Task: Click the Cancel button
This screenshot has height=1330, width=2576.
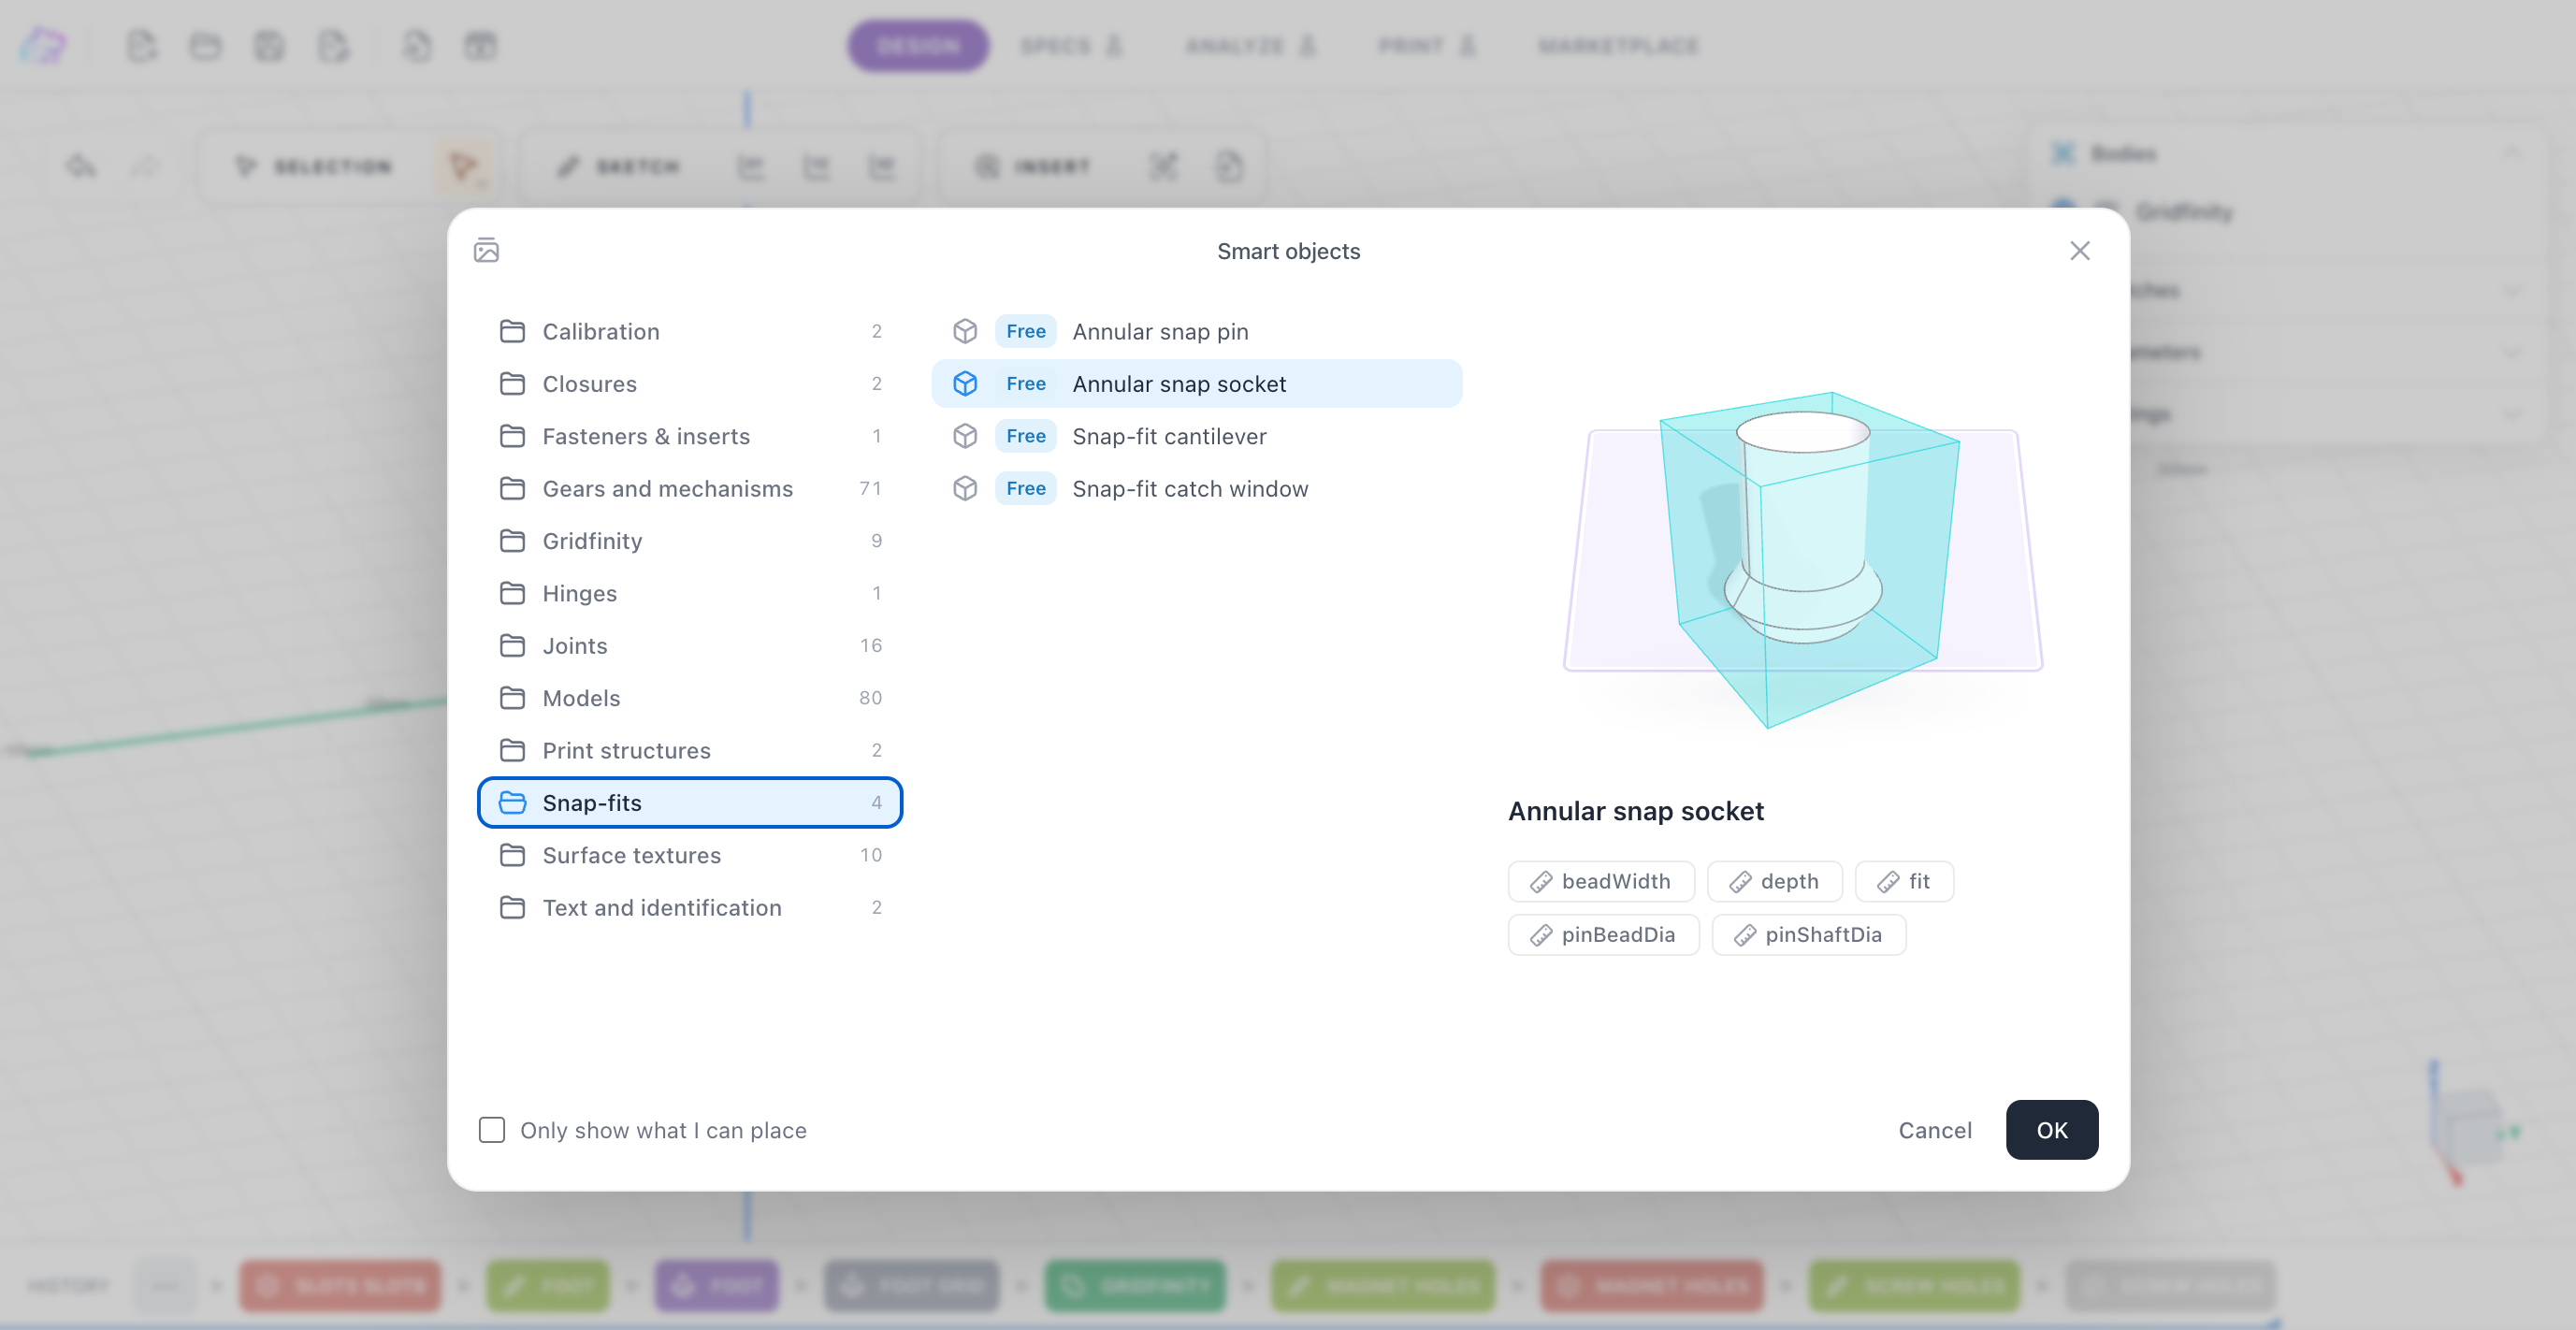Action: (x=1935, y=1130)
